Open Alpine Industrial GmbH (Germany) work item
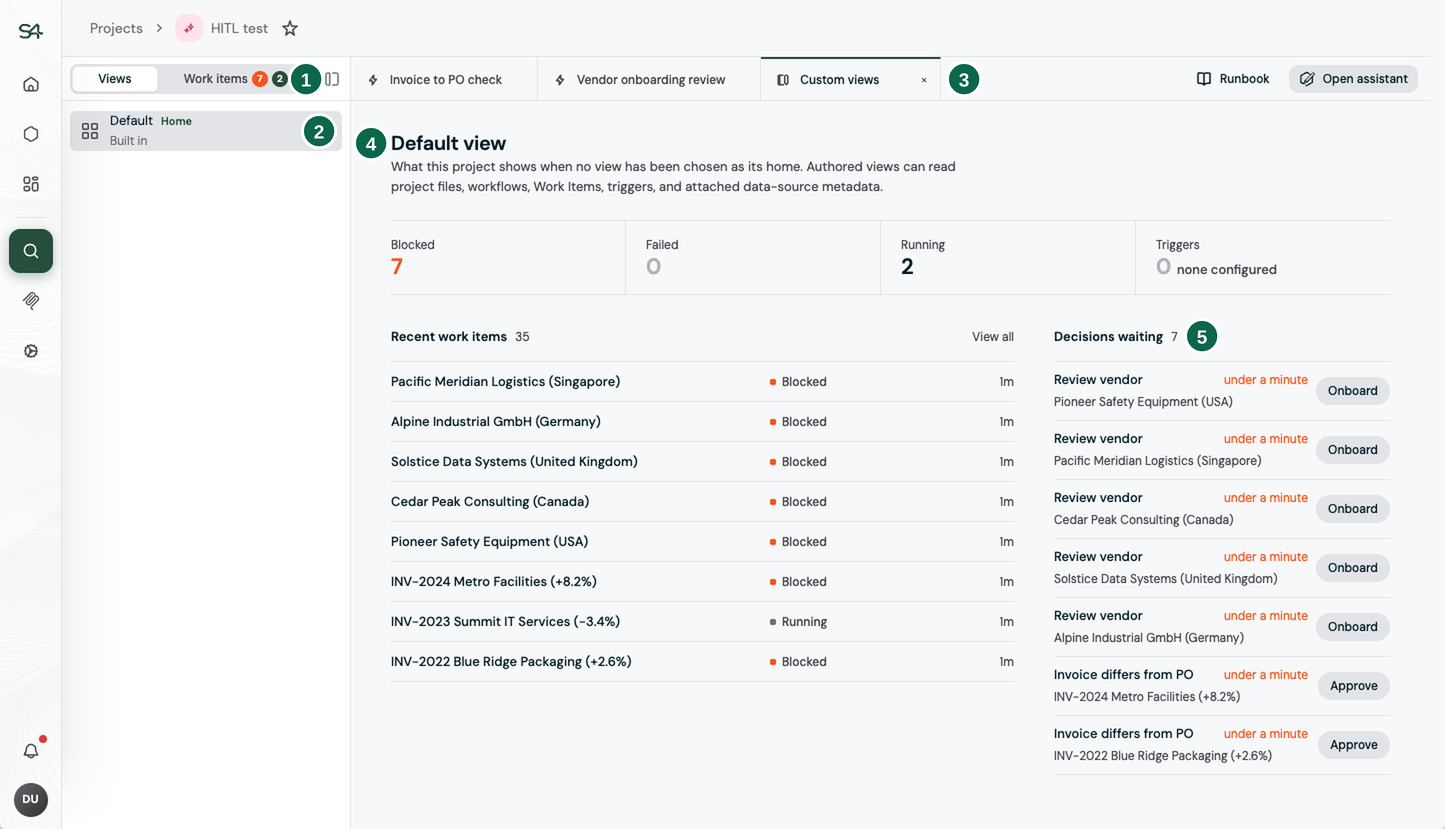The width and height of the screenshot is (1445, 829). coord(702,422)
